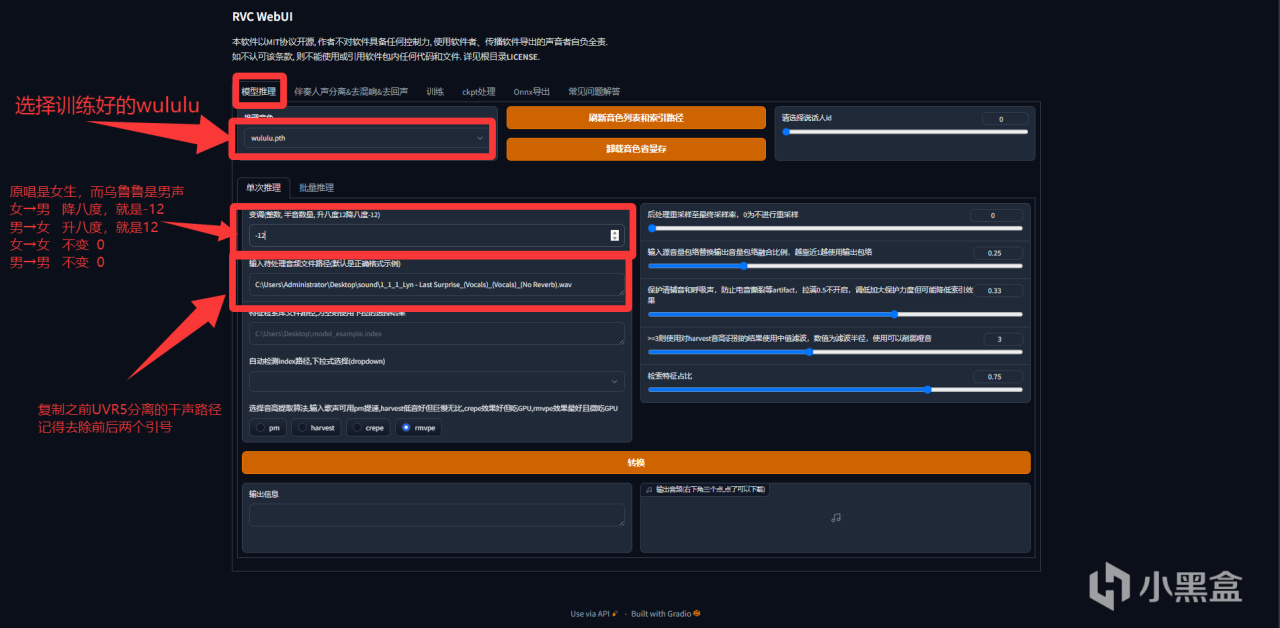Adjust the 检索特征占比 slider
The width and height of the screenshot is (1280, 628).
835,389
